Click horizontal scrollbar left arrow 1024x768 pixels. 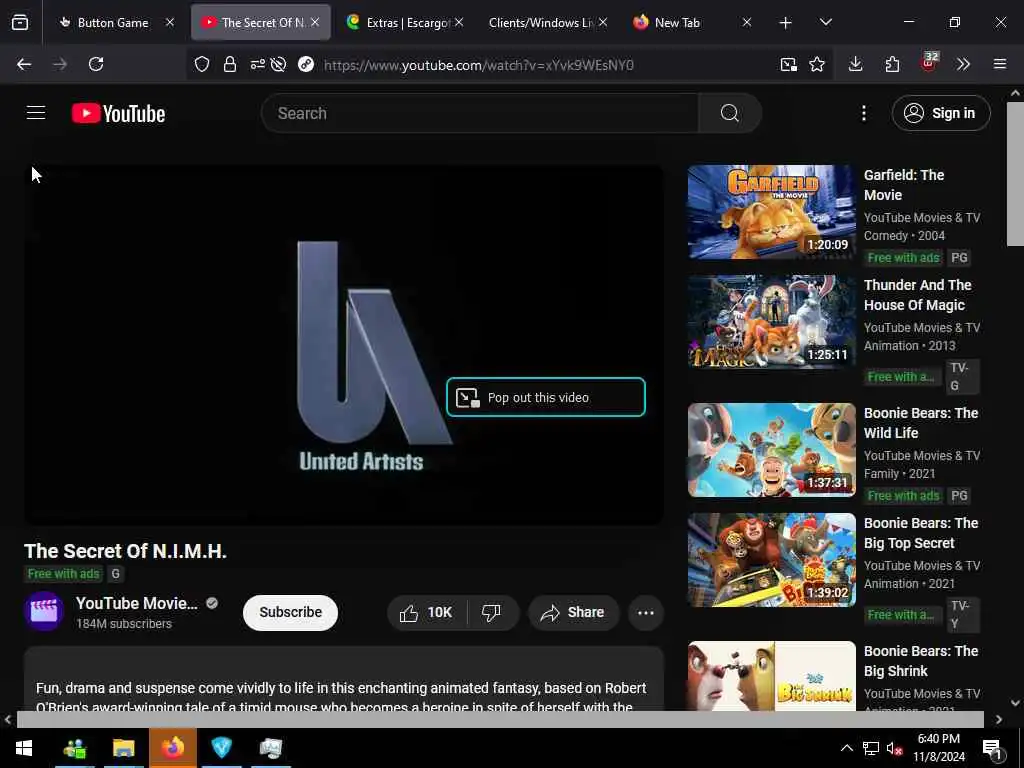(x=8, y=720)
